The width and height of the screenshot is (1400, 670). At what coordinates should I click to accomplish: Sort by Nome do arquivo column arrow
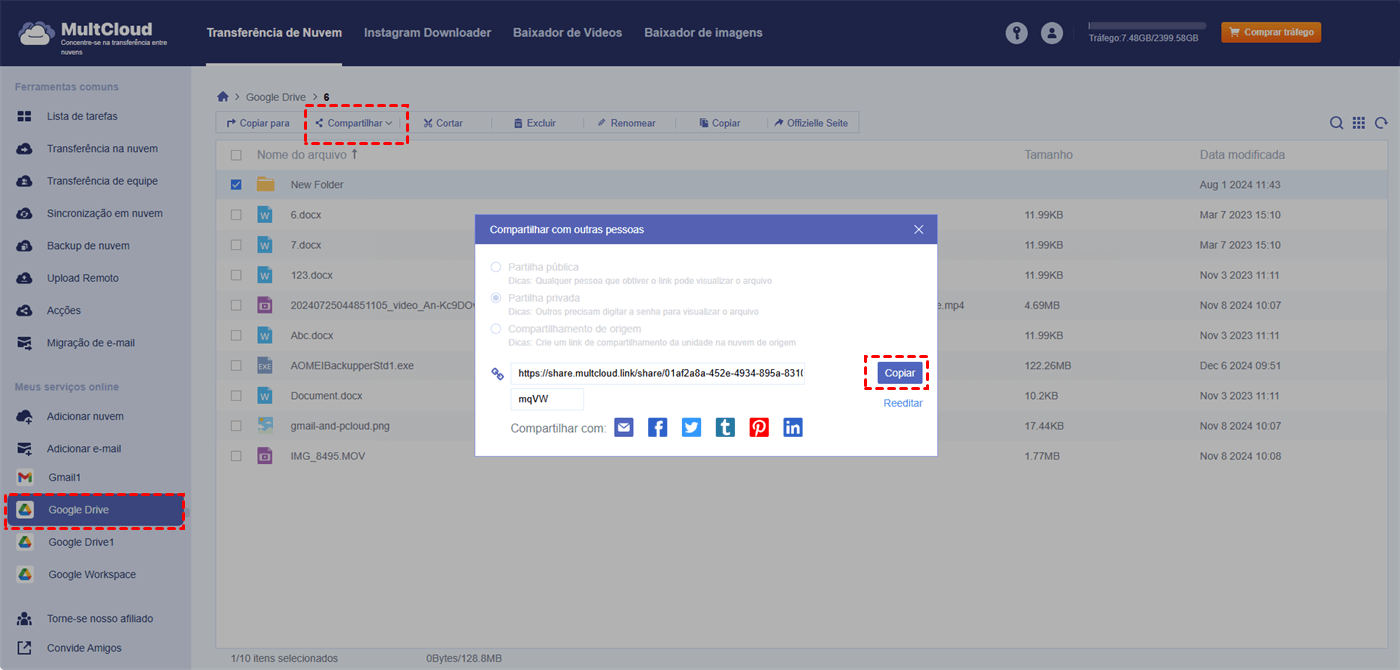[x=354, y=155]
